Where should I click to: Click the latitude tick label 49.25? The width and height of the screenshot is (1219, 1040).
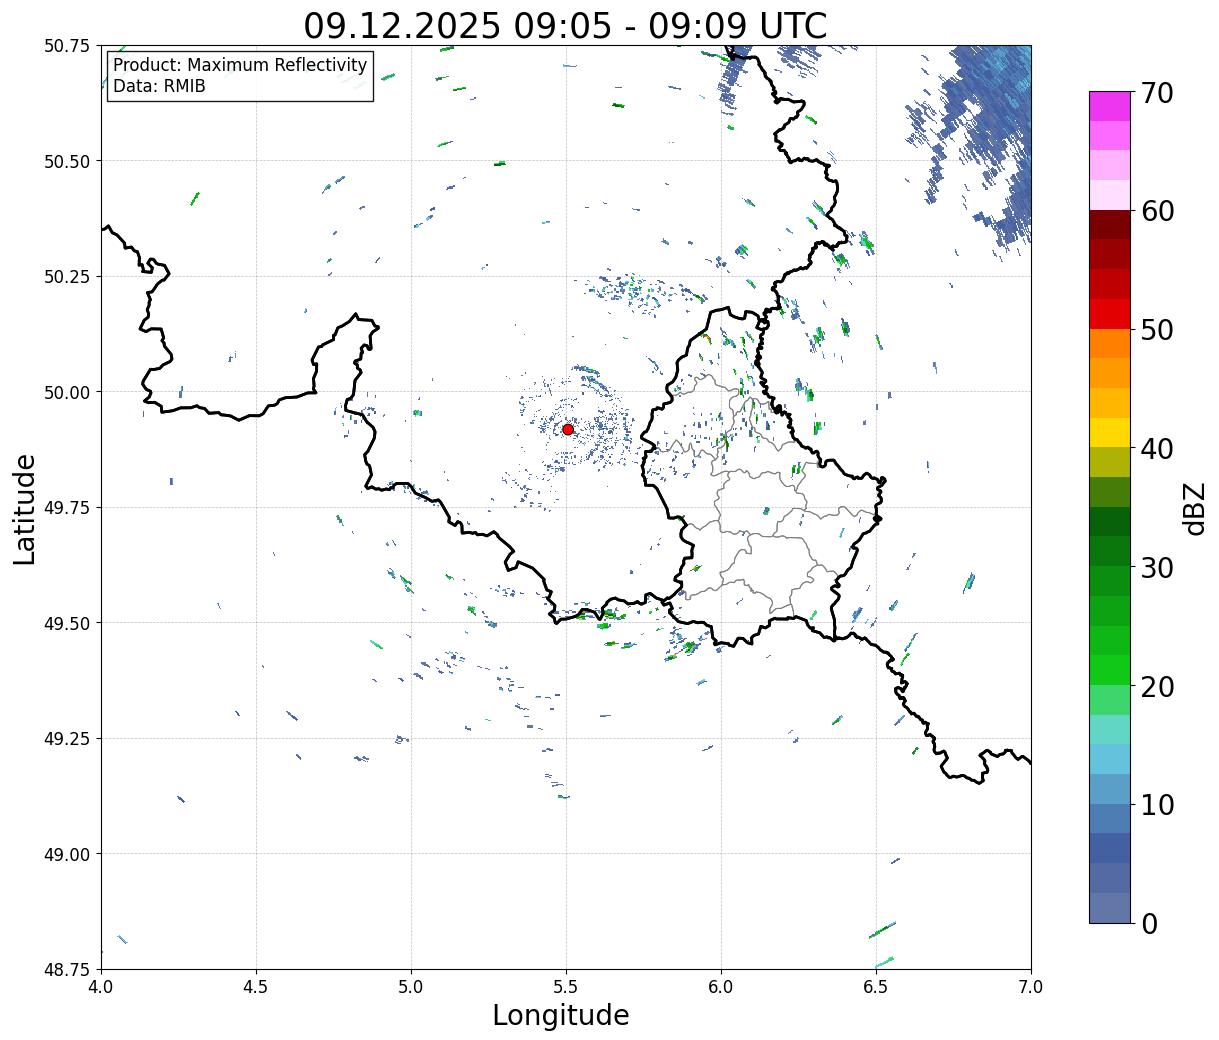[x=67, y=739]
